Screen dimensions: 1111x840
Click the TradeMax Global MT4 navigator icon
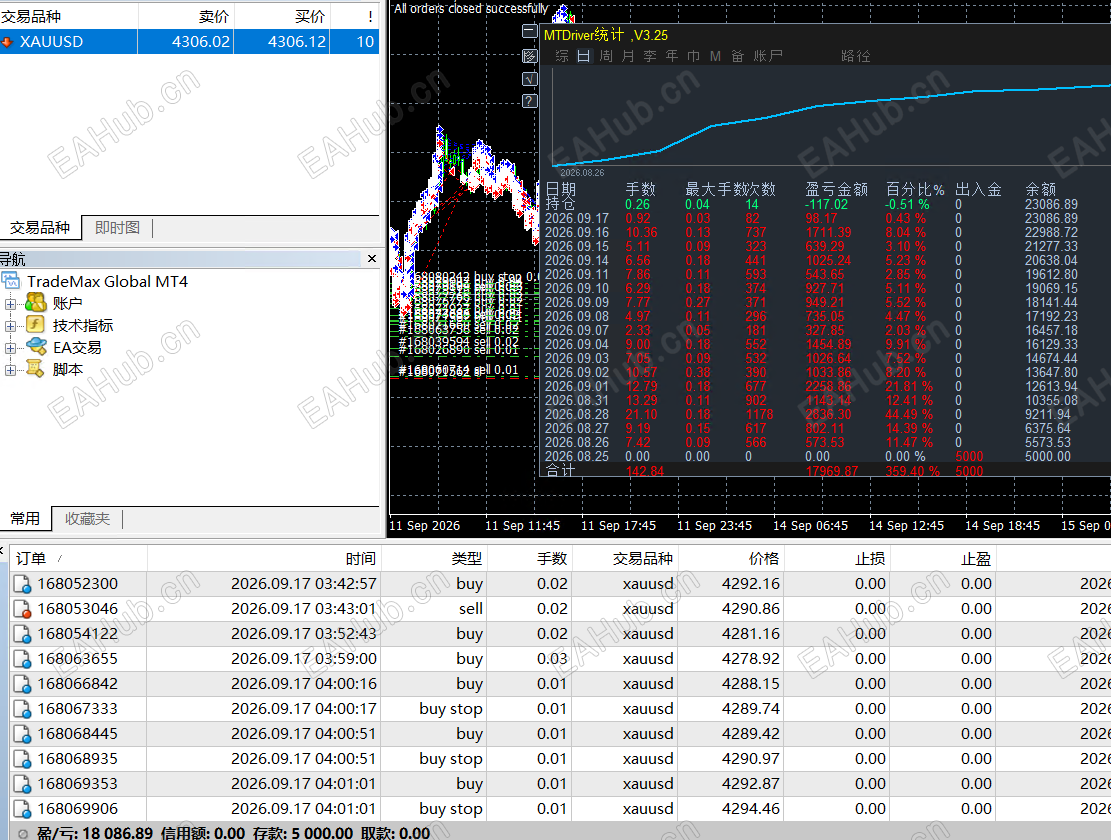(11, 281)
